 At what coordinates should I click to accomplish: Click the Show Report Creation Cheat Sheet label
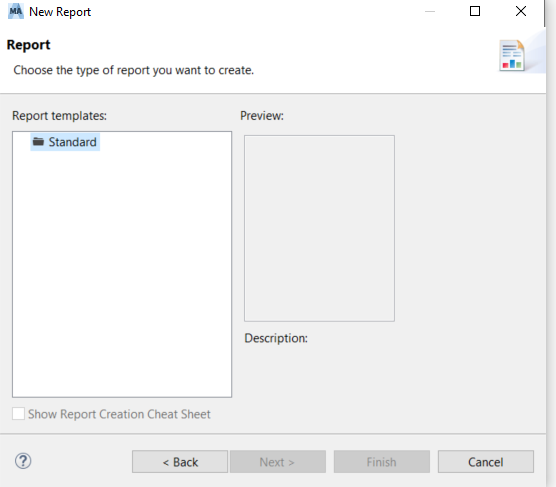coord(119,414)
